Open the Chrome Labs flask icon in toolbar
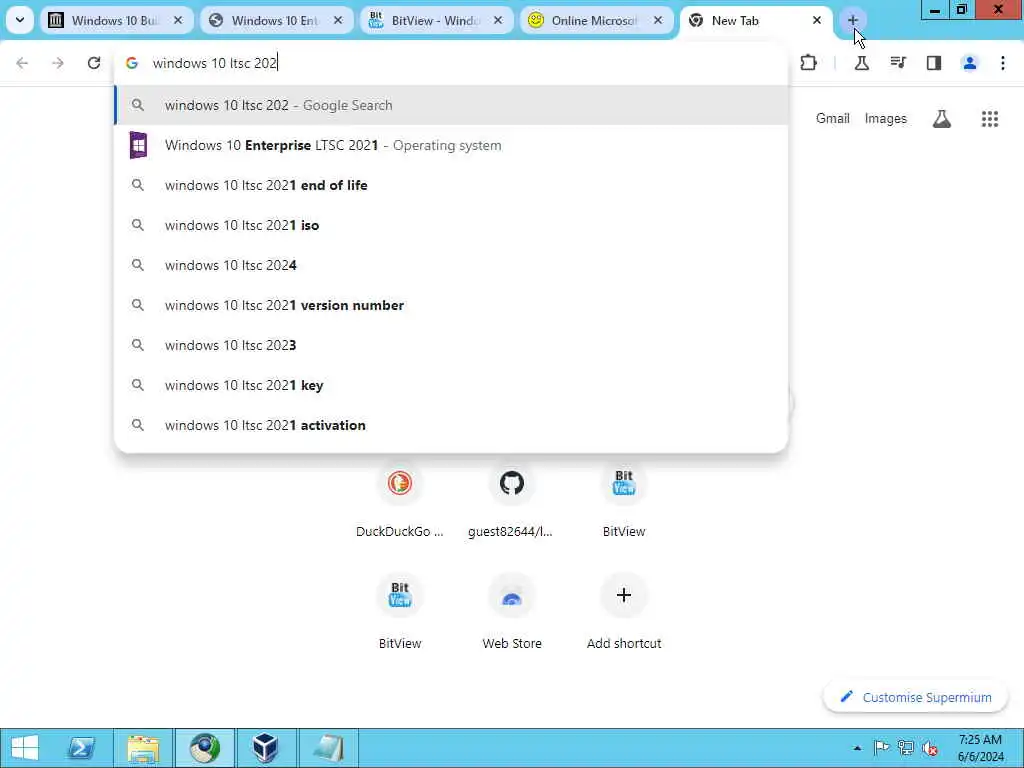Viewport: 1024px width, 768px height. pyautogui.click(x=861, y=63)
